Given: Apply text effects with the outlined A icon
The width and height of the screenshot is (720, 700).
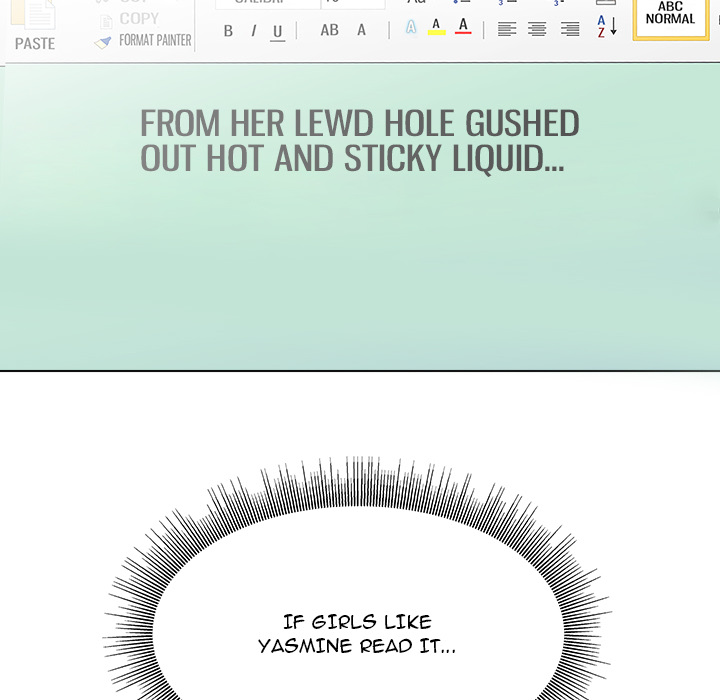Looking at the screenshot, I should pyautogui.click(x=411, y=28).
